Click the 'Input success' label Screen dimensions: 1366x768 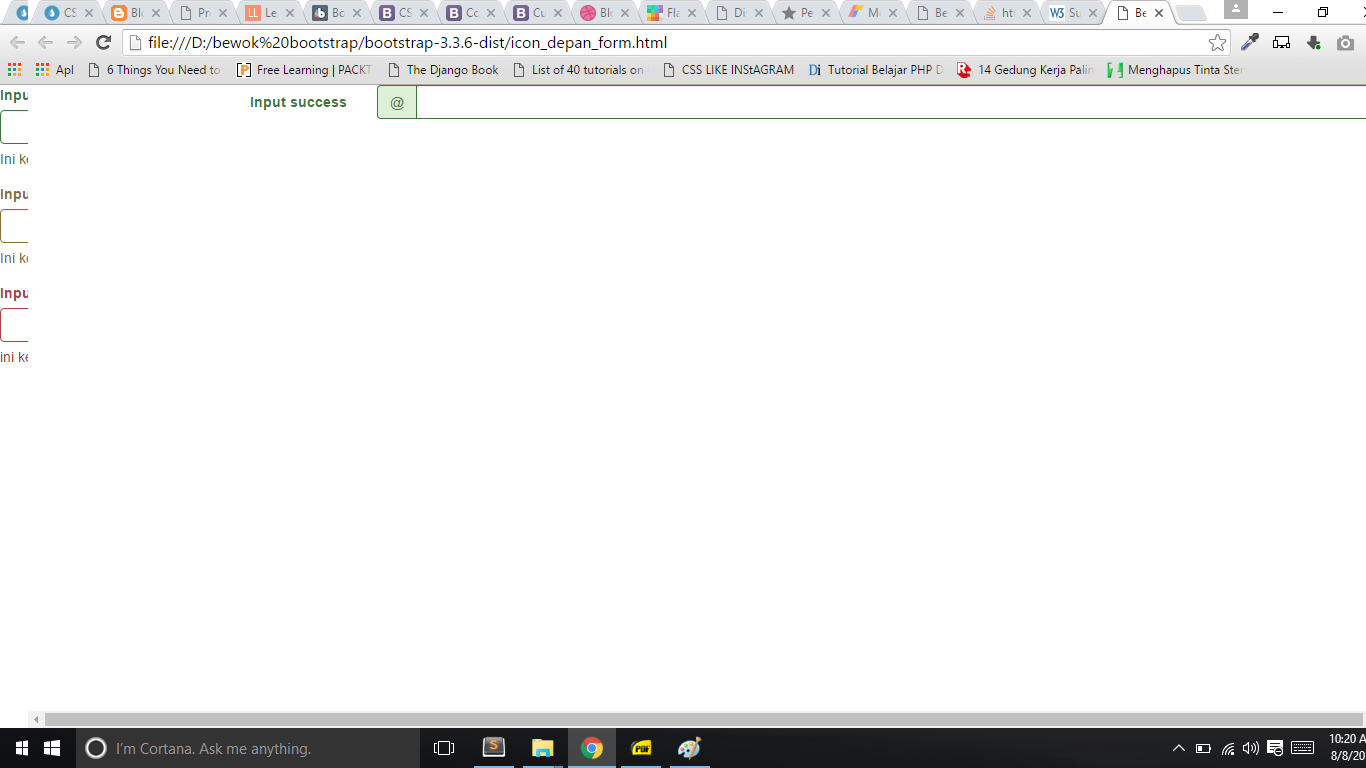click(x=298, y=102)
